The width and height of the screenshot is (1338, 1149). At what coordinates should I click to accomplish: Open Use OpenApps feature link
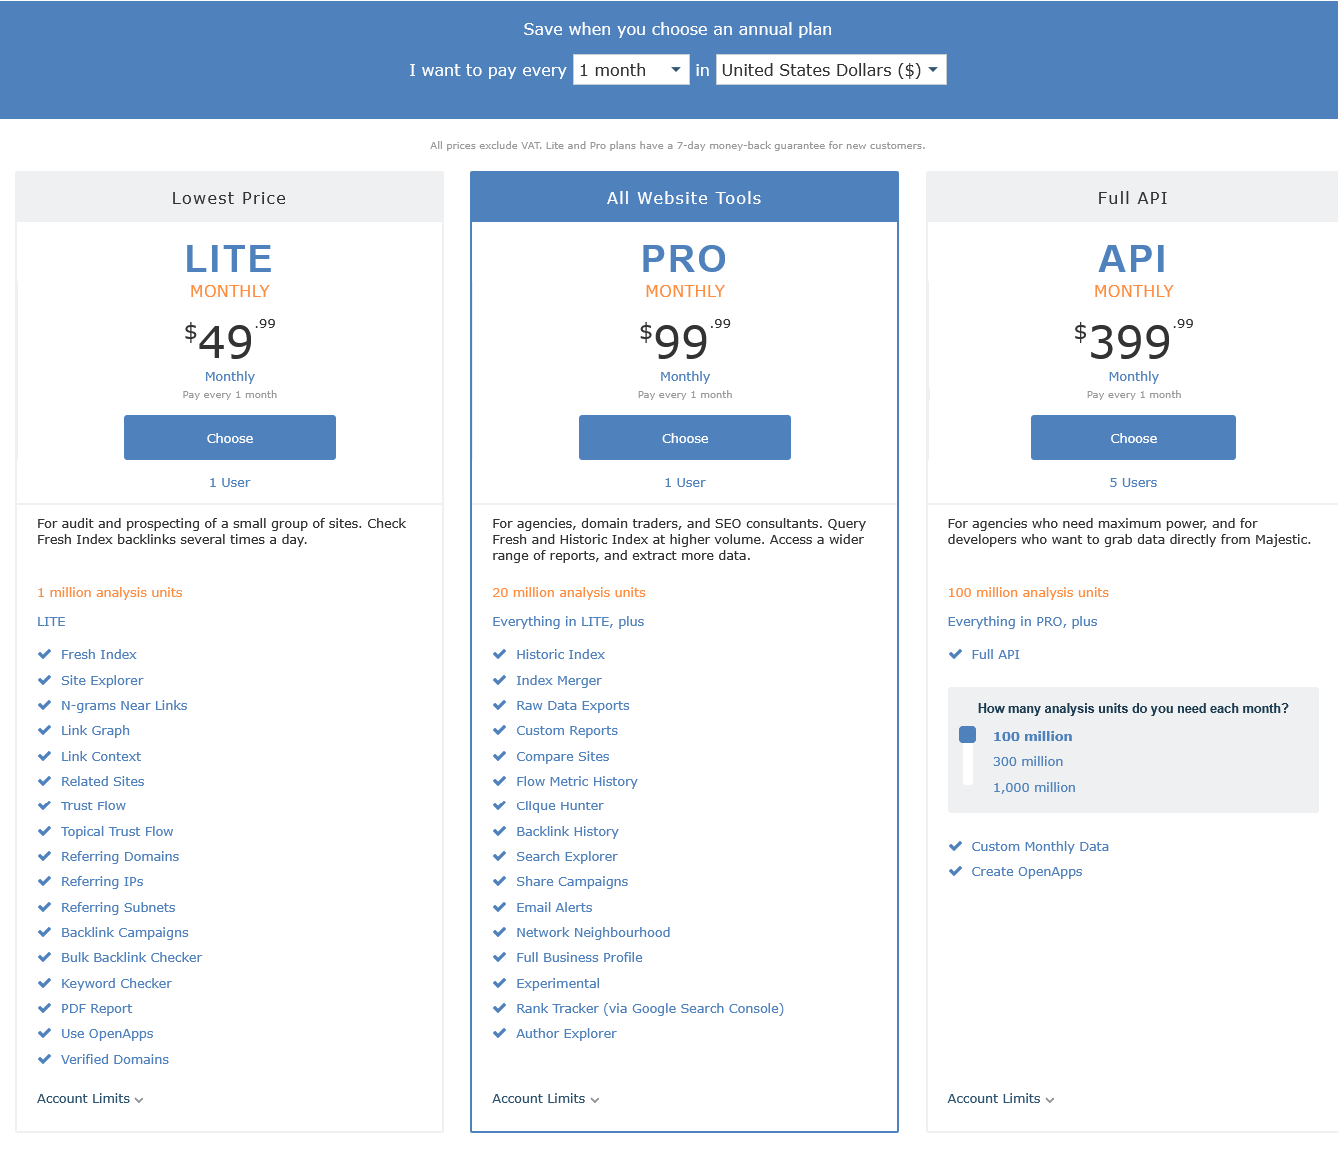(x=107, y=1033)
